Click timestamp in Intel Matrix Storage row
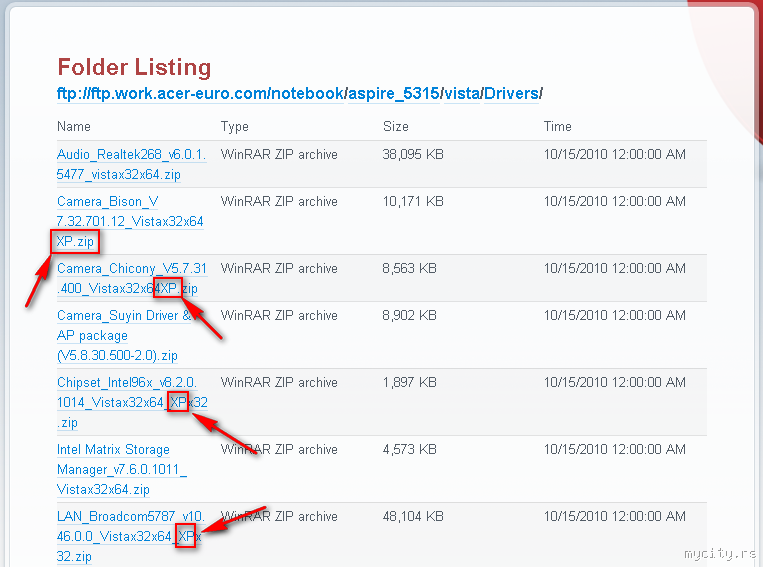Screen dimensions: 763x567 click(x=615, y=449)
